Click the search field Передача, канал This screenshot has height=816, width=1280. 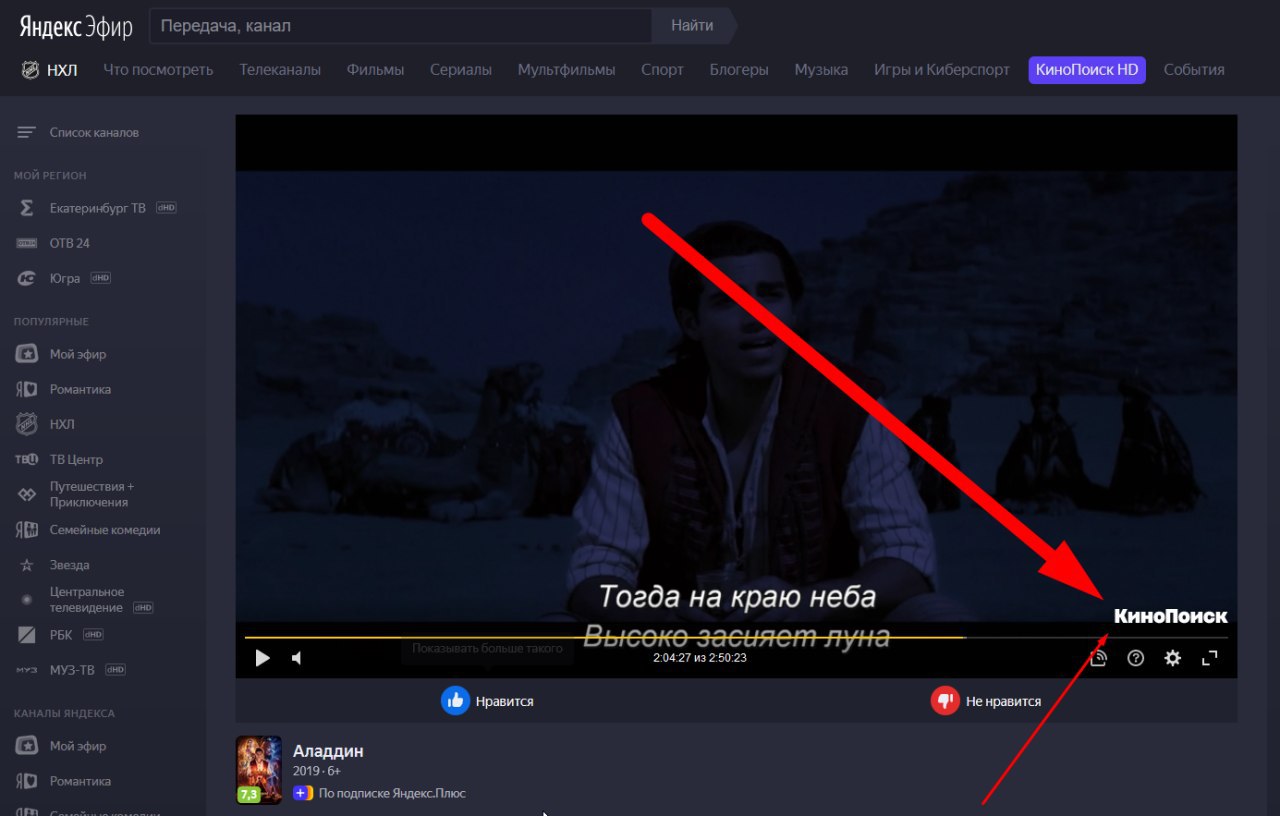tap(400, 26)
